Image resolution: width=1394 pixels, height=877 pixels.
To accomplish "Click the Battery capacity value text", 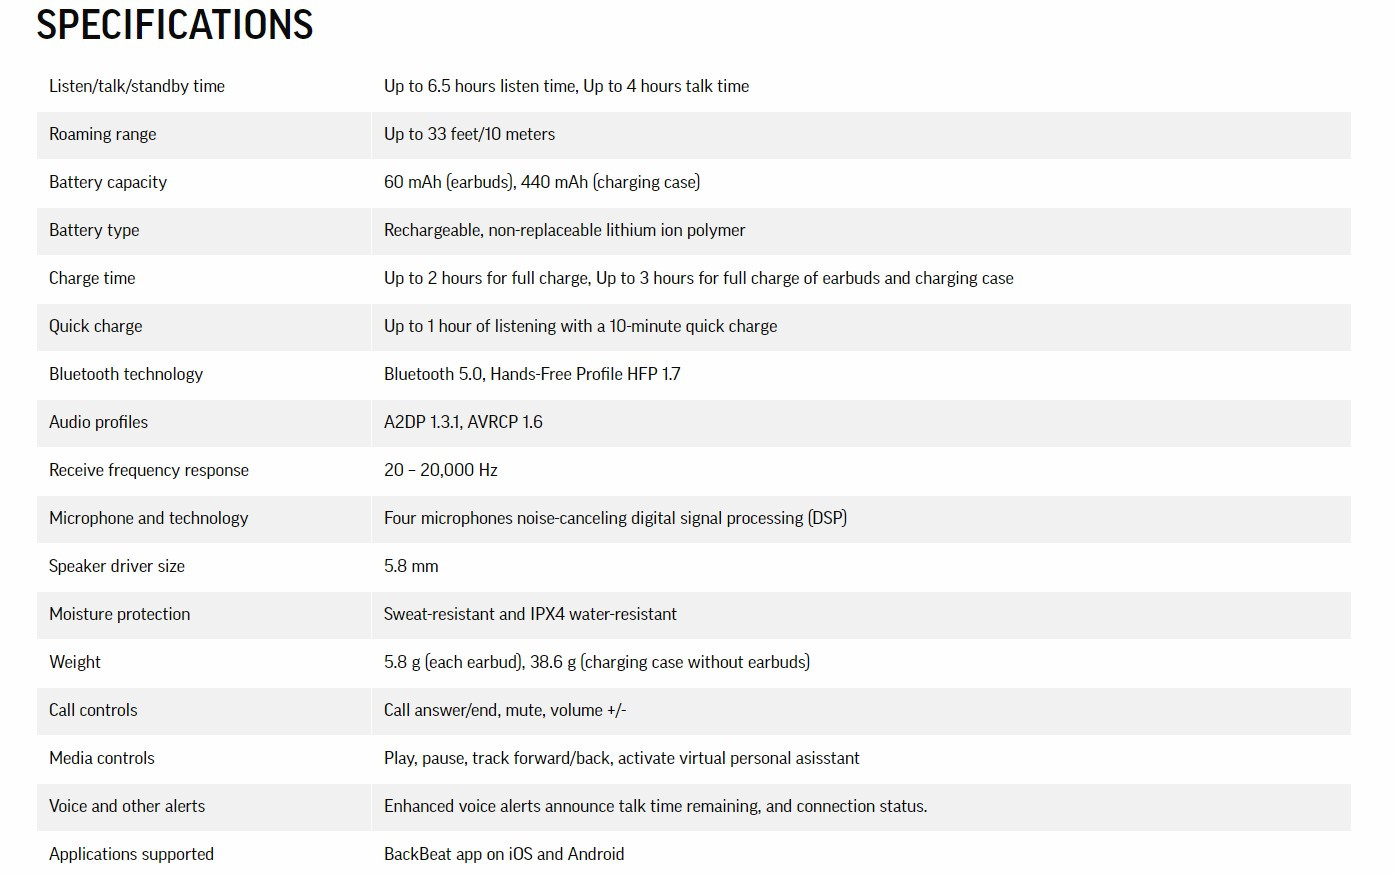I will point(541,182).
